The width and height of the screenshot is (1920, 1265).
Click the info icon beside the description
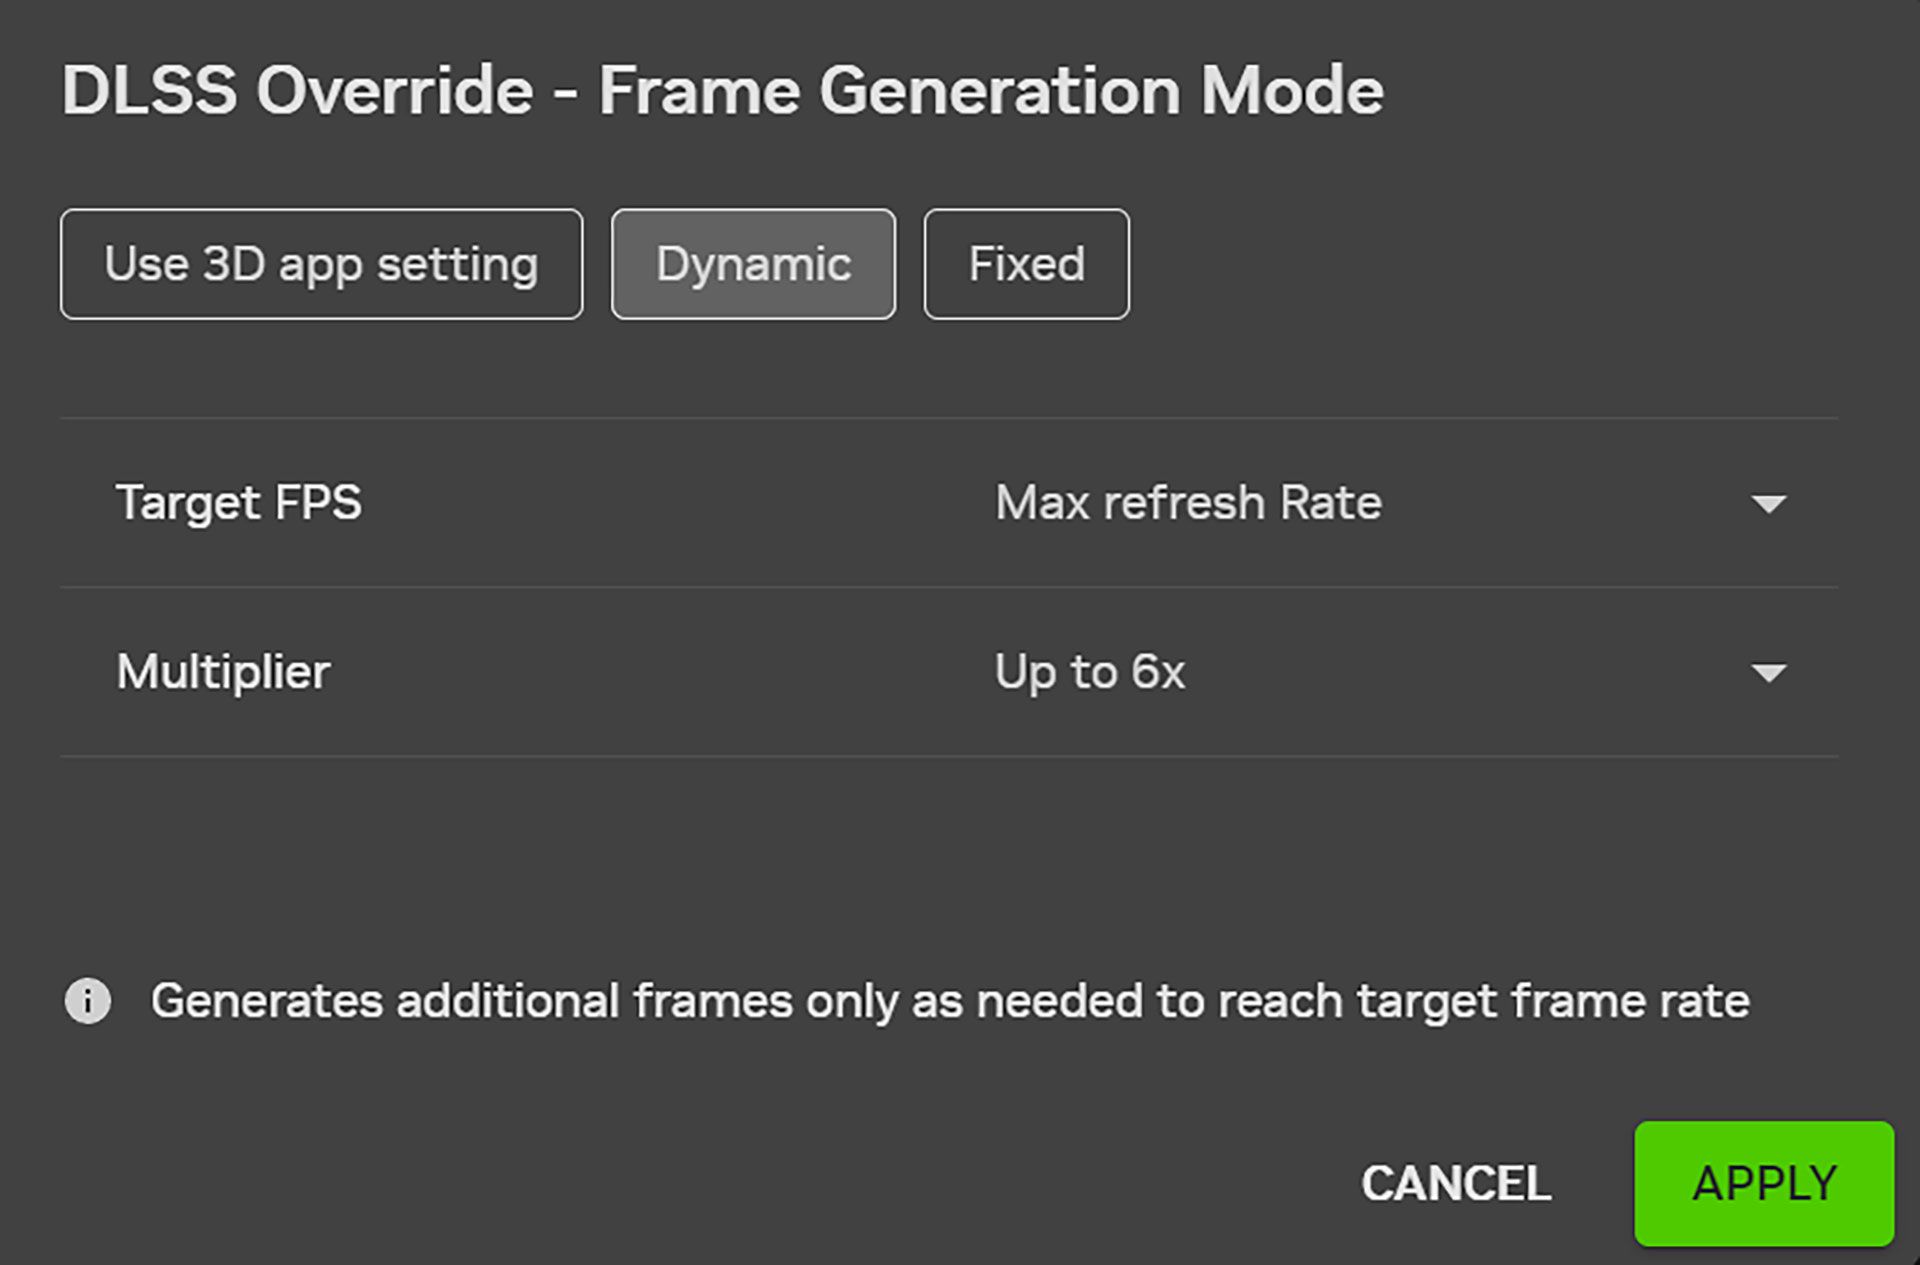click(88, 1001)
